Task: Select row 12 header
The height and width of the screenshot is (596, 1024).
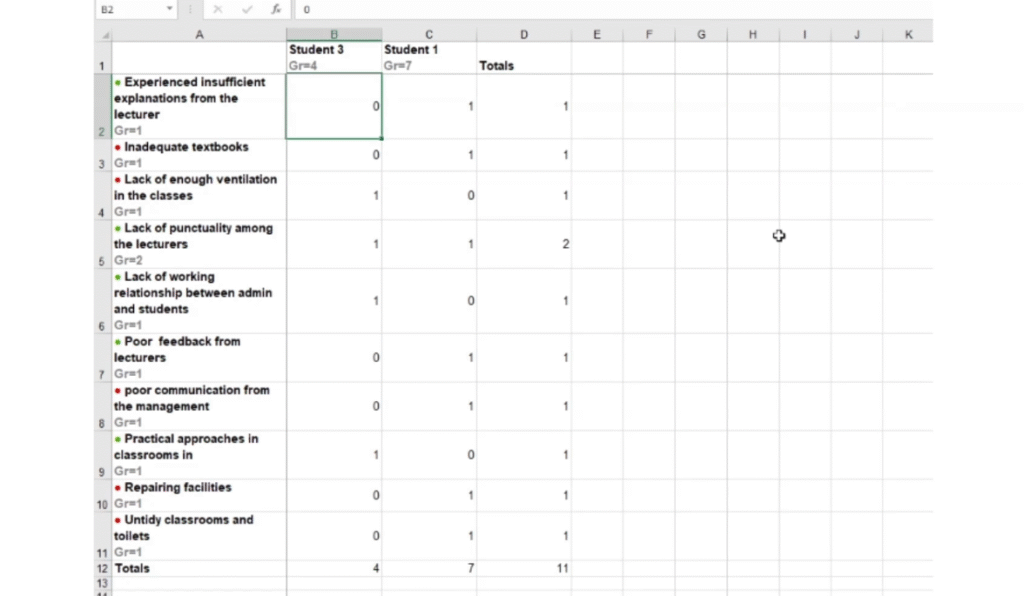Action: click(103, 568)
